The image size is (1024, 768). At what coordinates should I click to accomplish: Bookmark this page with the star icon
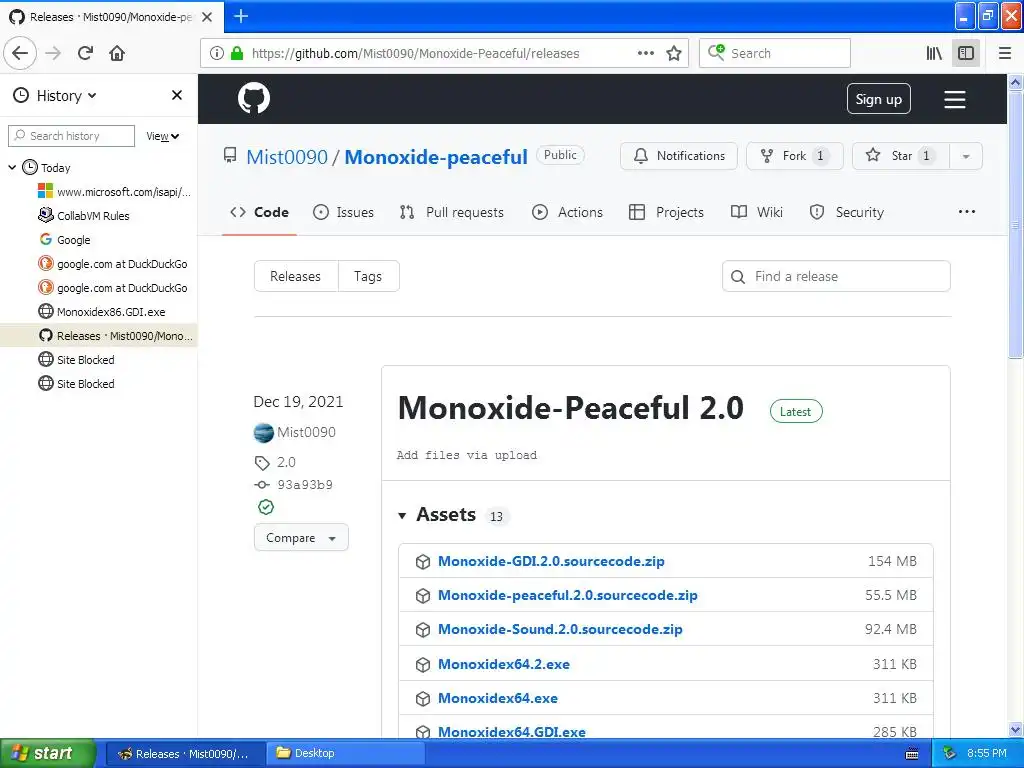pos(674,53)
